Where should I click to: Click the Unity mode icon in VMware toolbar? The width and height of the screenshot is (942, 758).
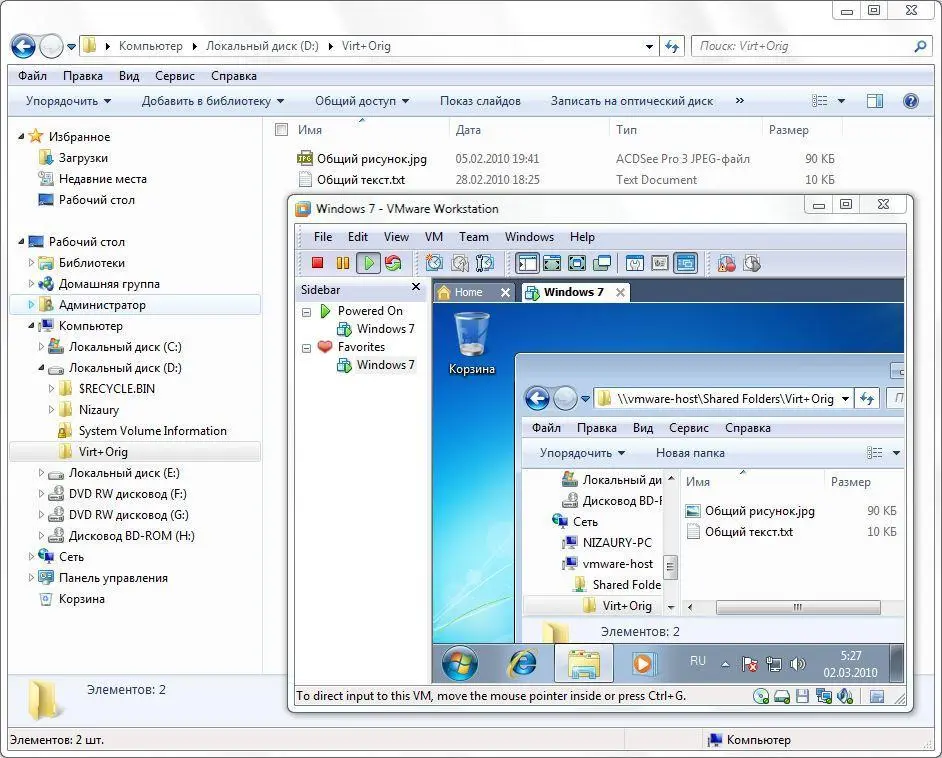click(602, 263)
